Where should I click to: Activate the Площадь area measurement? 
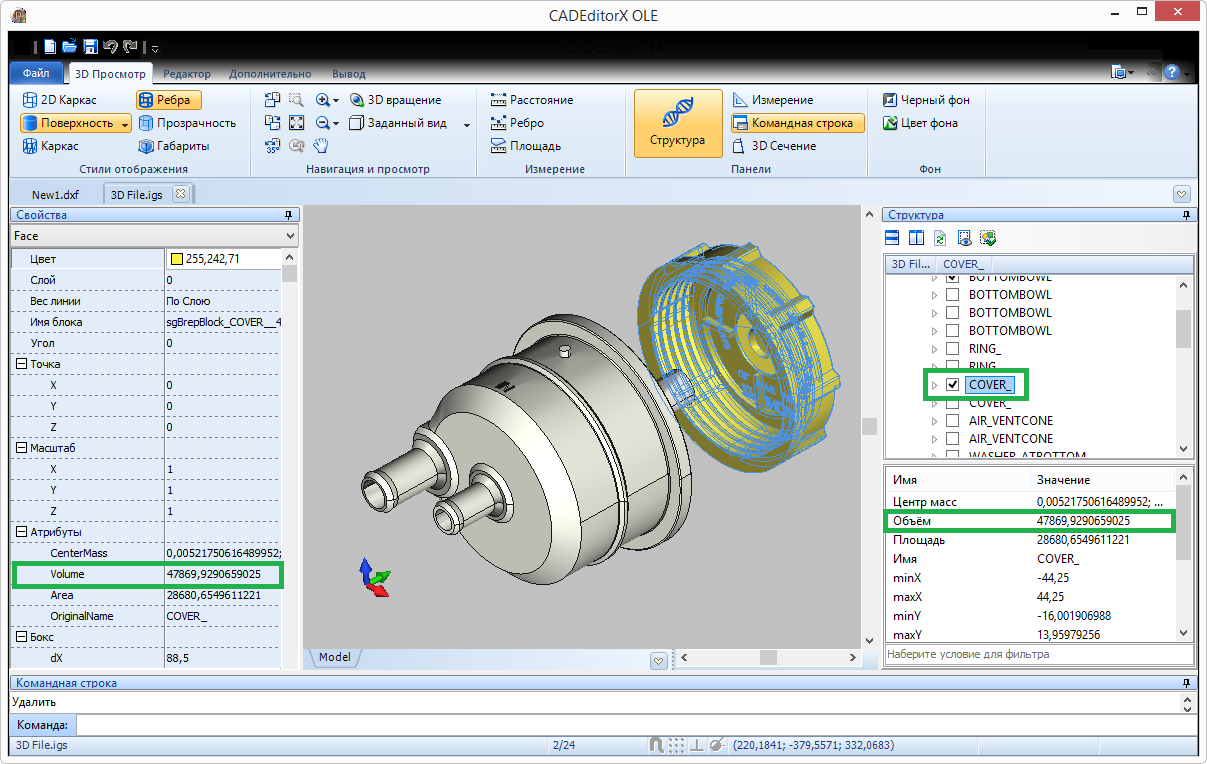pyautogui.click(x=525, y=146)
